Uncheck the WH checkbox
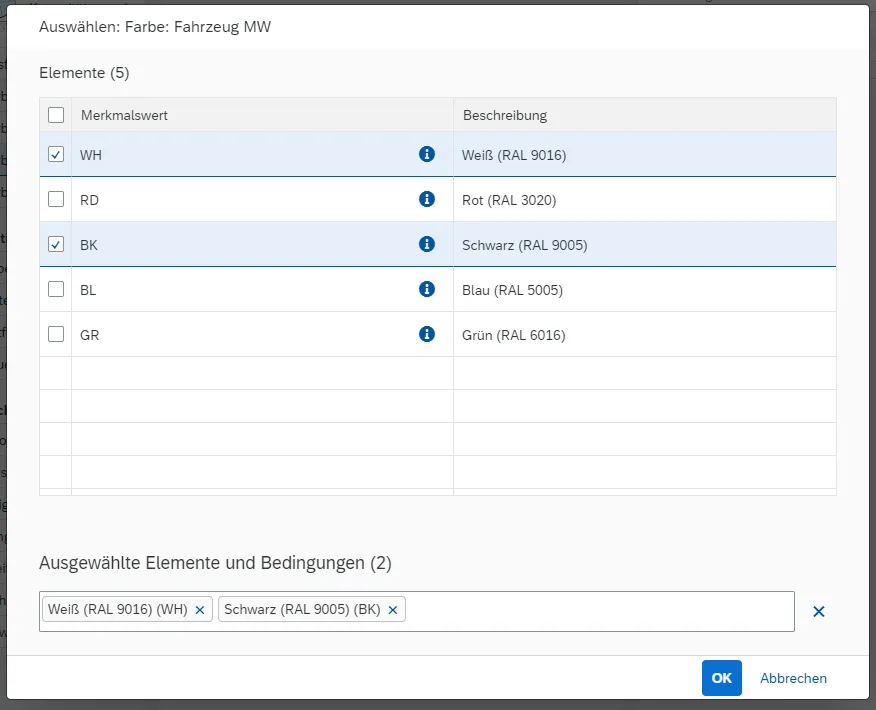876x710 pixels. tap(56, 155)
